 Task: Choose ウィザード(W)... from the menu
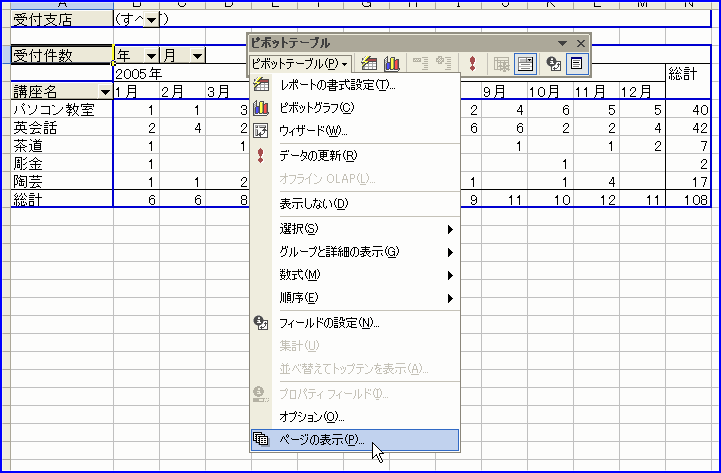coord(355,131)
